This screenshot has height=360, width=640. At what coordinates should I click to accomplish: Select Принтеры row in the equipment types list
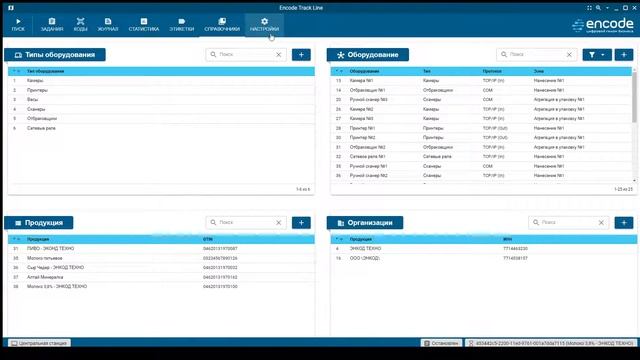pos(161,90)
